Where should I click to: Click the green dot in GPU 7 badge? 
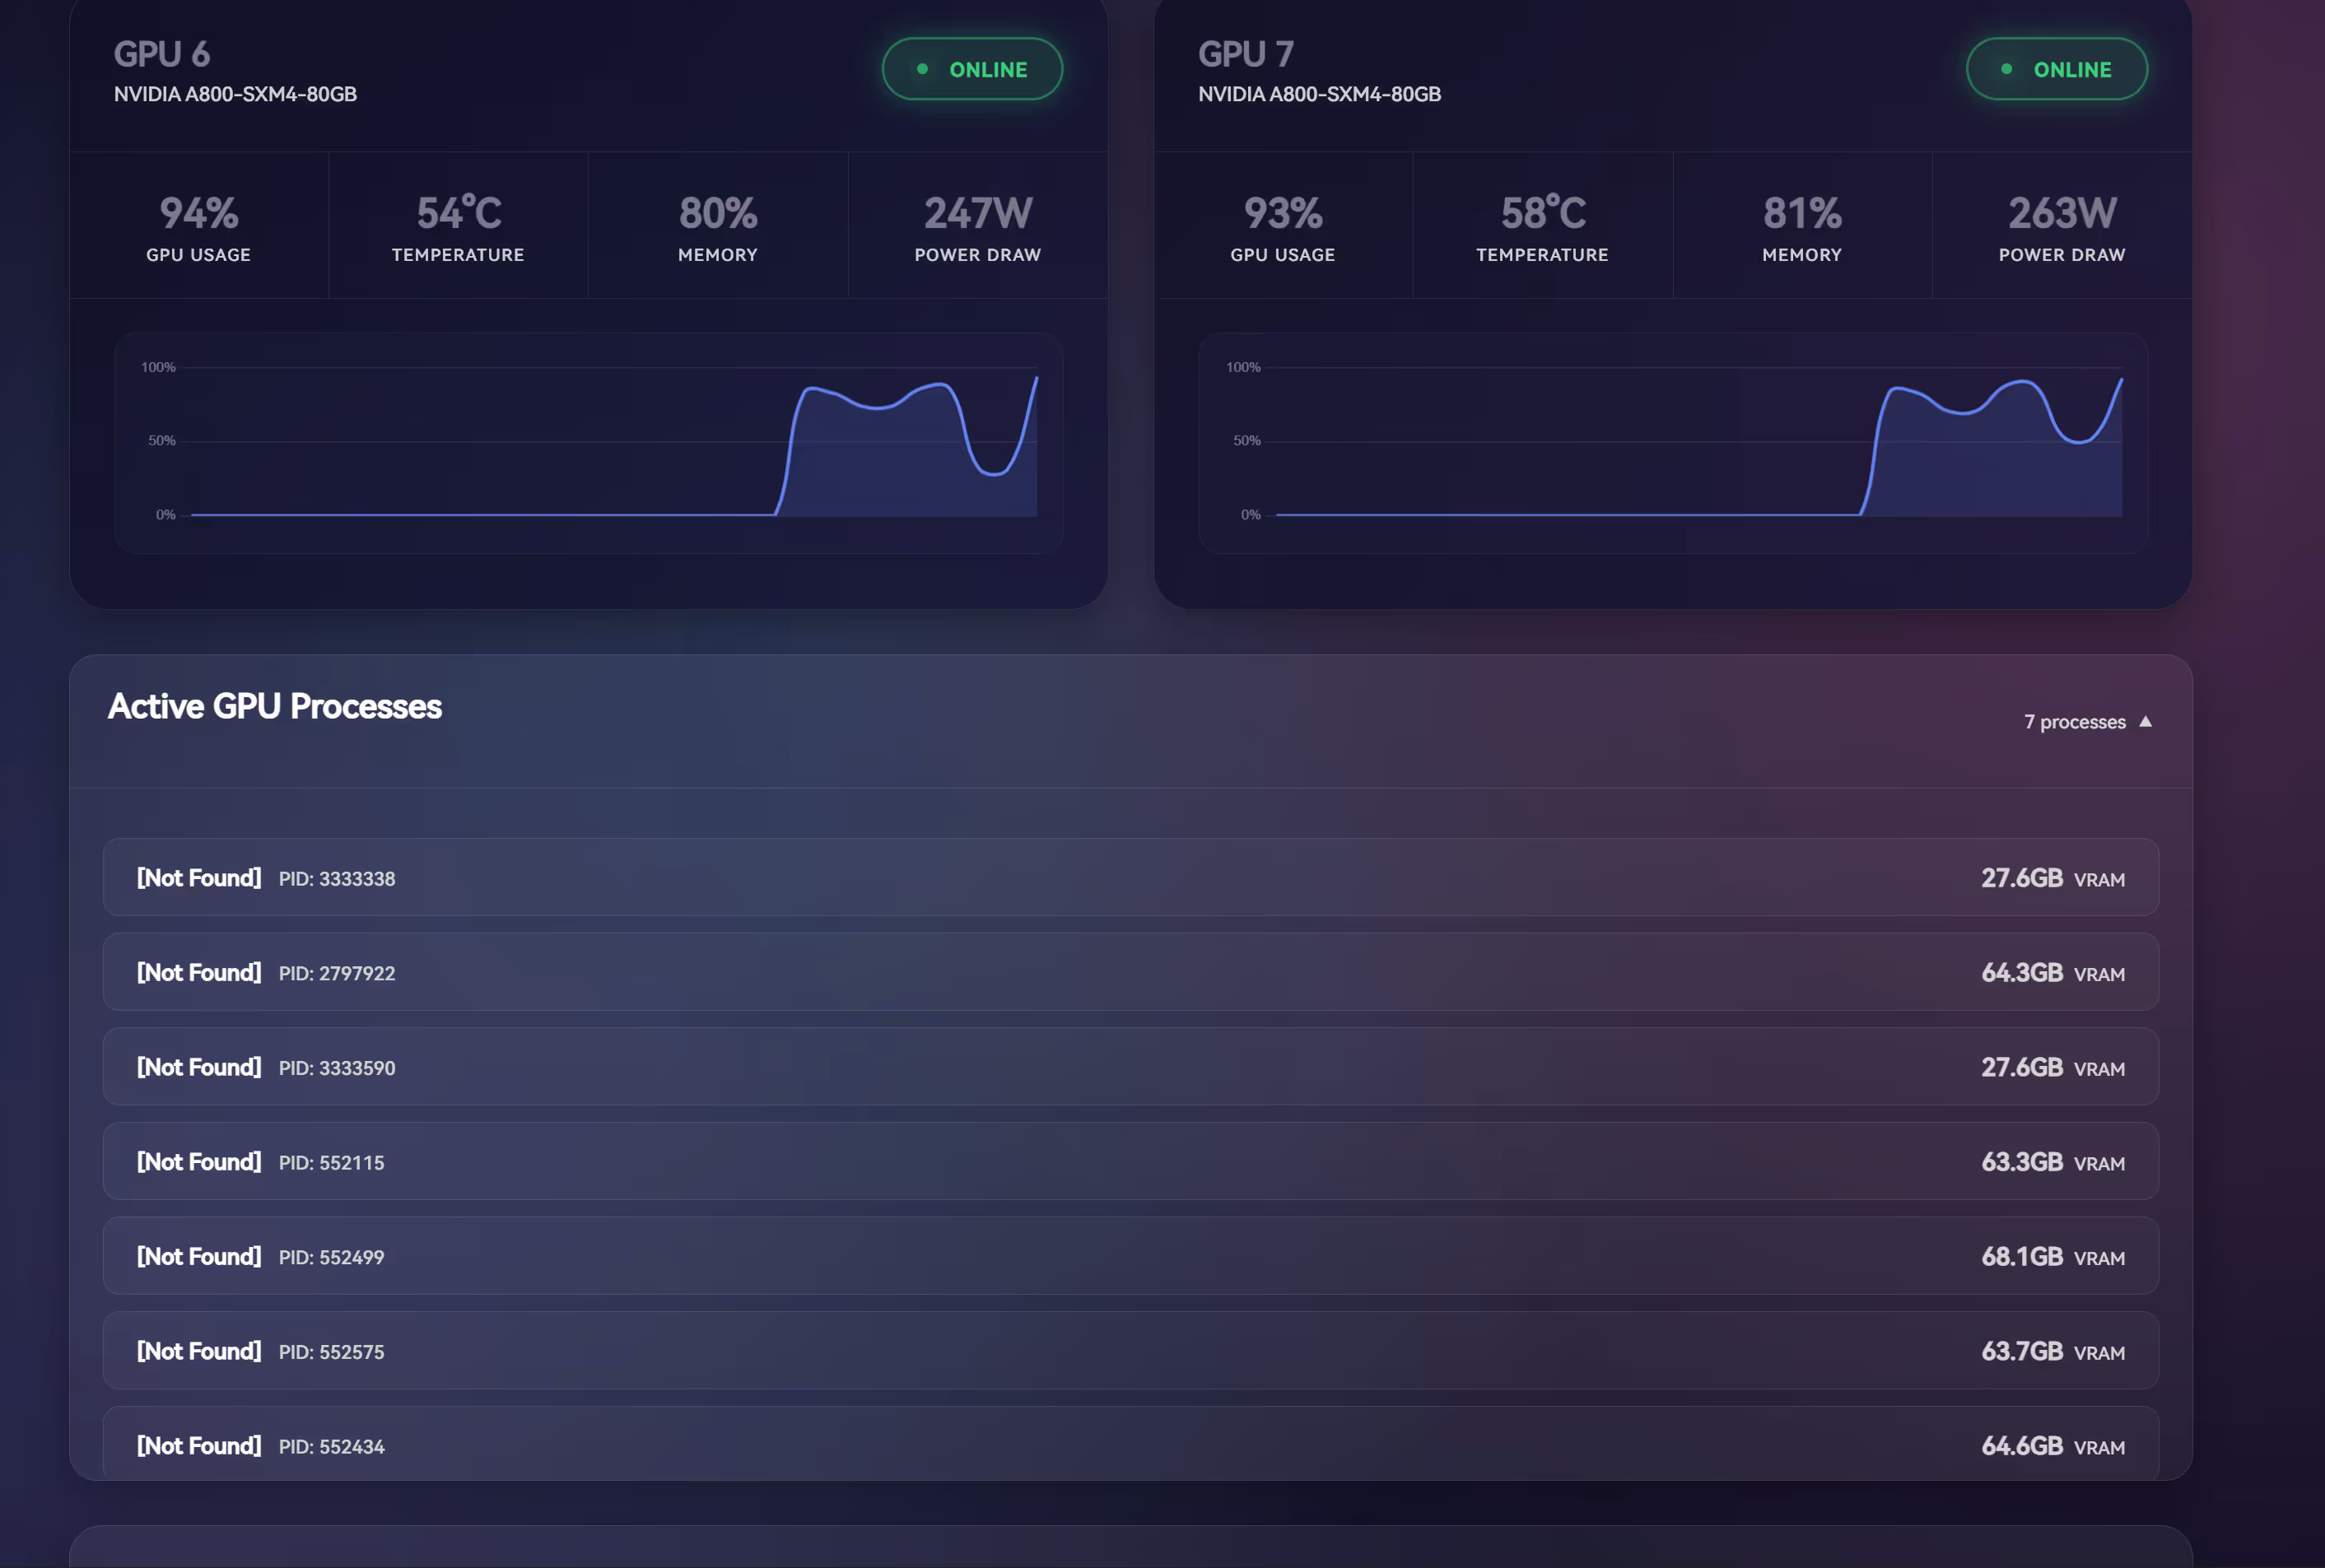pyautogui.click(x=2006, y=69)
